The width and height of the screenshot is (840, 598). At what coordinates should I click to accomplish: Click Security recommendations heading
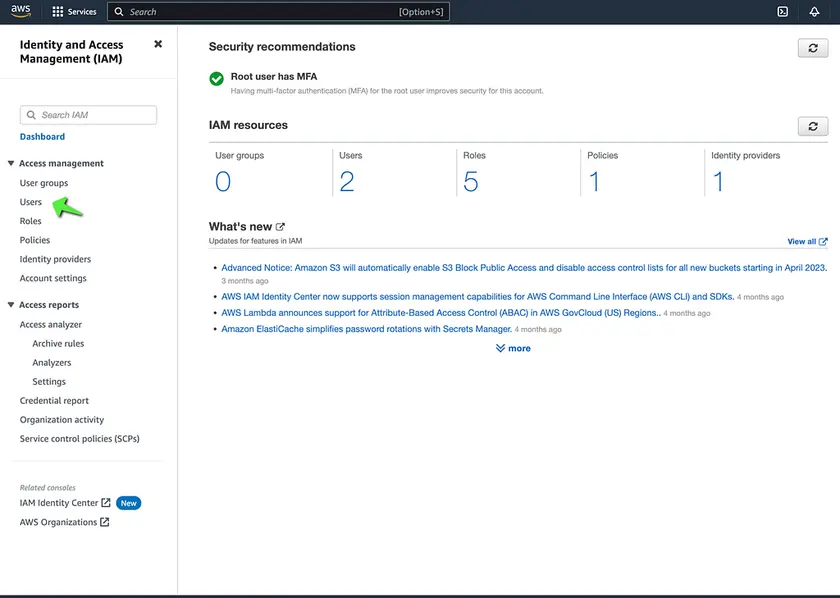coord(282,47)
